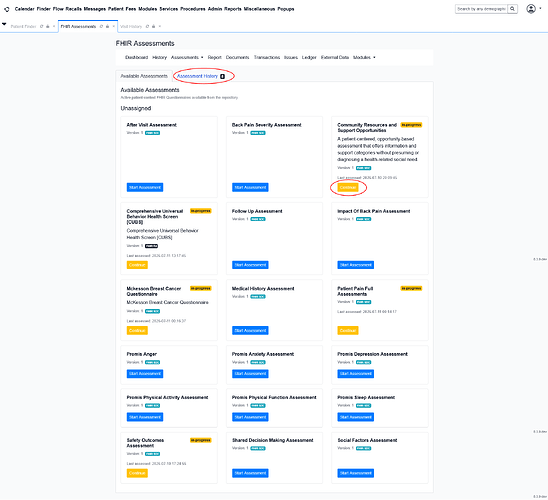This screenshot has height=500, width=548.
Task: Refresh the Visit History tab
Action: pyautogui.click(x=147, y=27)
